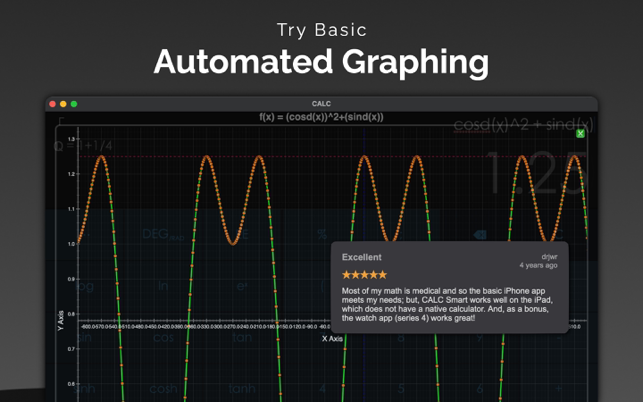
Task: Click the faded tan key
Action: click(242, 338)
